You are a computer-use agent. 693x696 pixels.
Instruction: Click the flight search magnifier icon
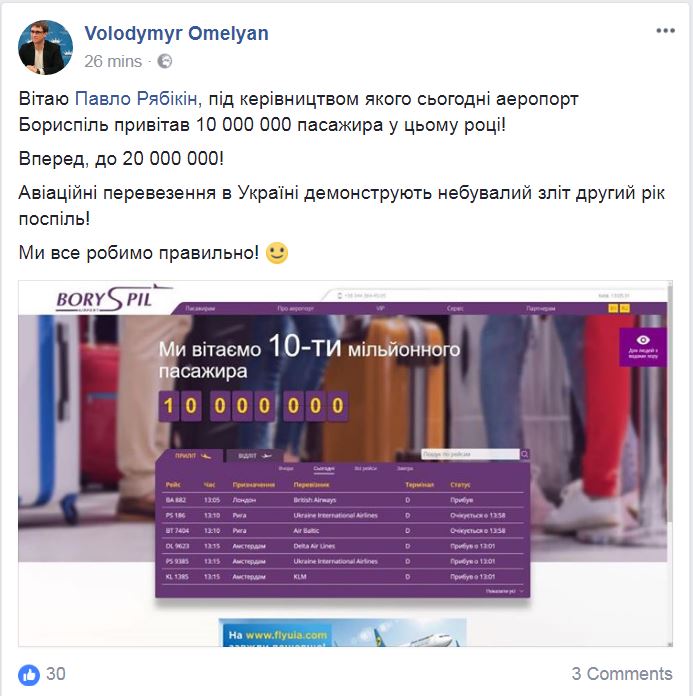pos(524,454)
